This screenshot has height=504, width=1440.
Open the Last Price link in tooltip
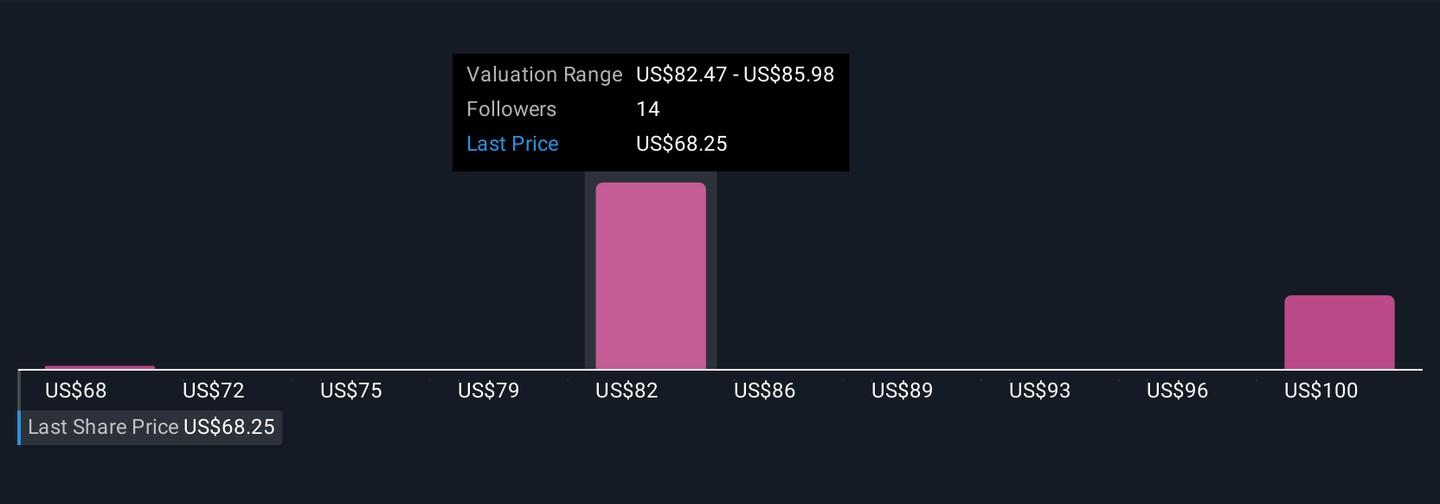(x=512, y=144)
